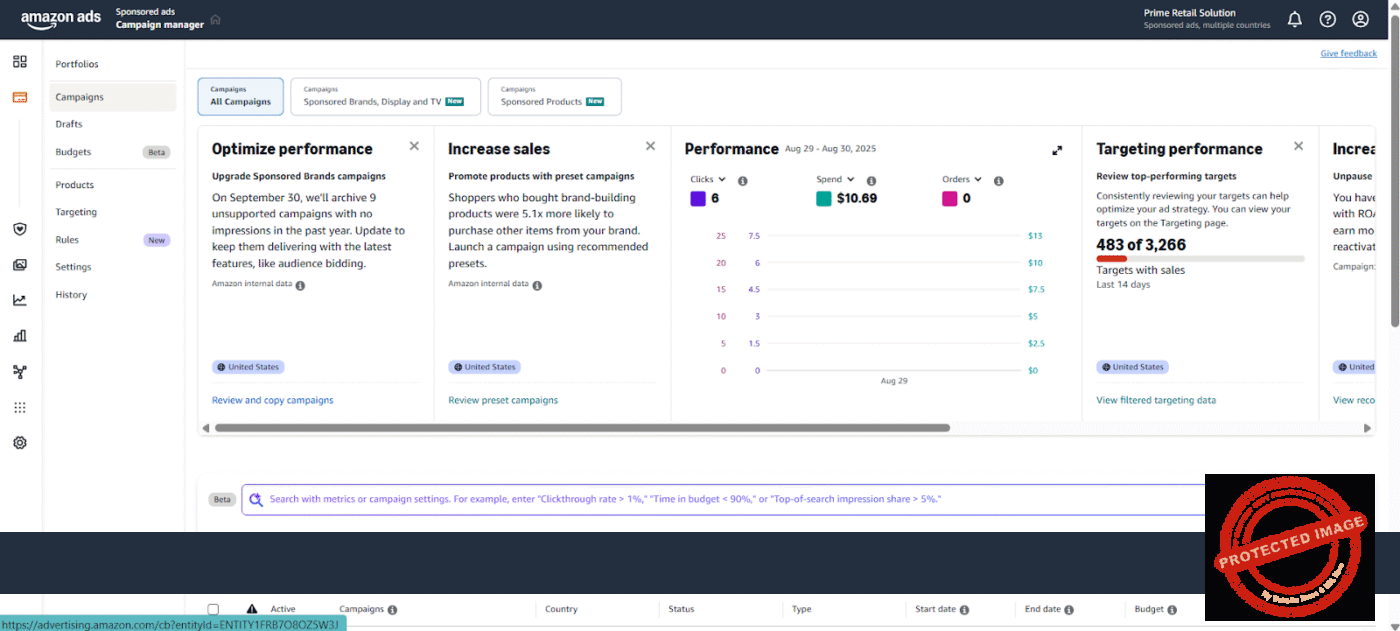Screen dimensions: 1400x631
Task: Open the bar chart reports icon in rail
Action: click(20, 336)
